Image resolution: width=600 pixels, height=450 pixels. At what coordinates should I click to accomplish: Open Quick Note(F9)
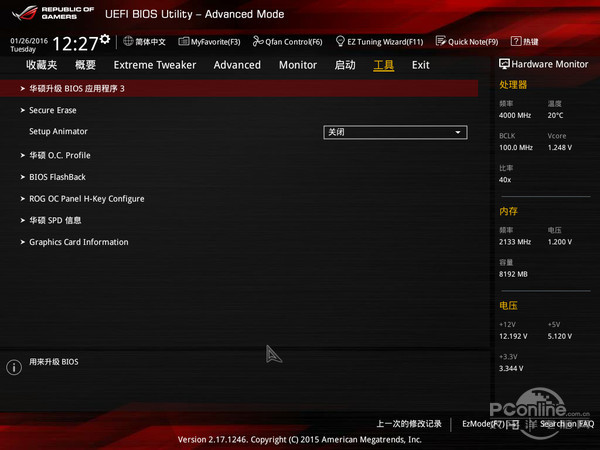tap(467, 42)
